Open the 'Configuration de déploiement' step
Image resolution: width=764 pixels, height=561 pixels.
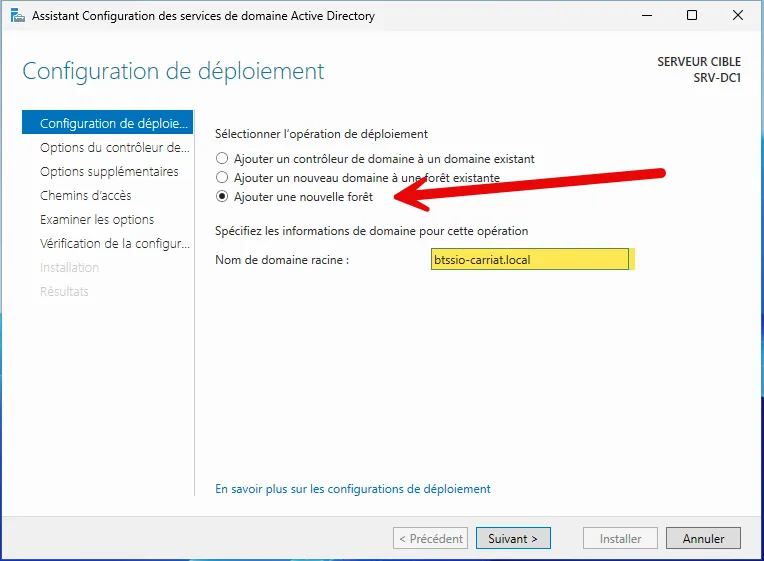point(113,124)
